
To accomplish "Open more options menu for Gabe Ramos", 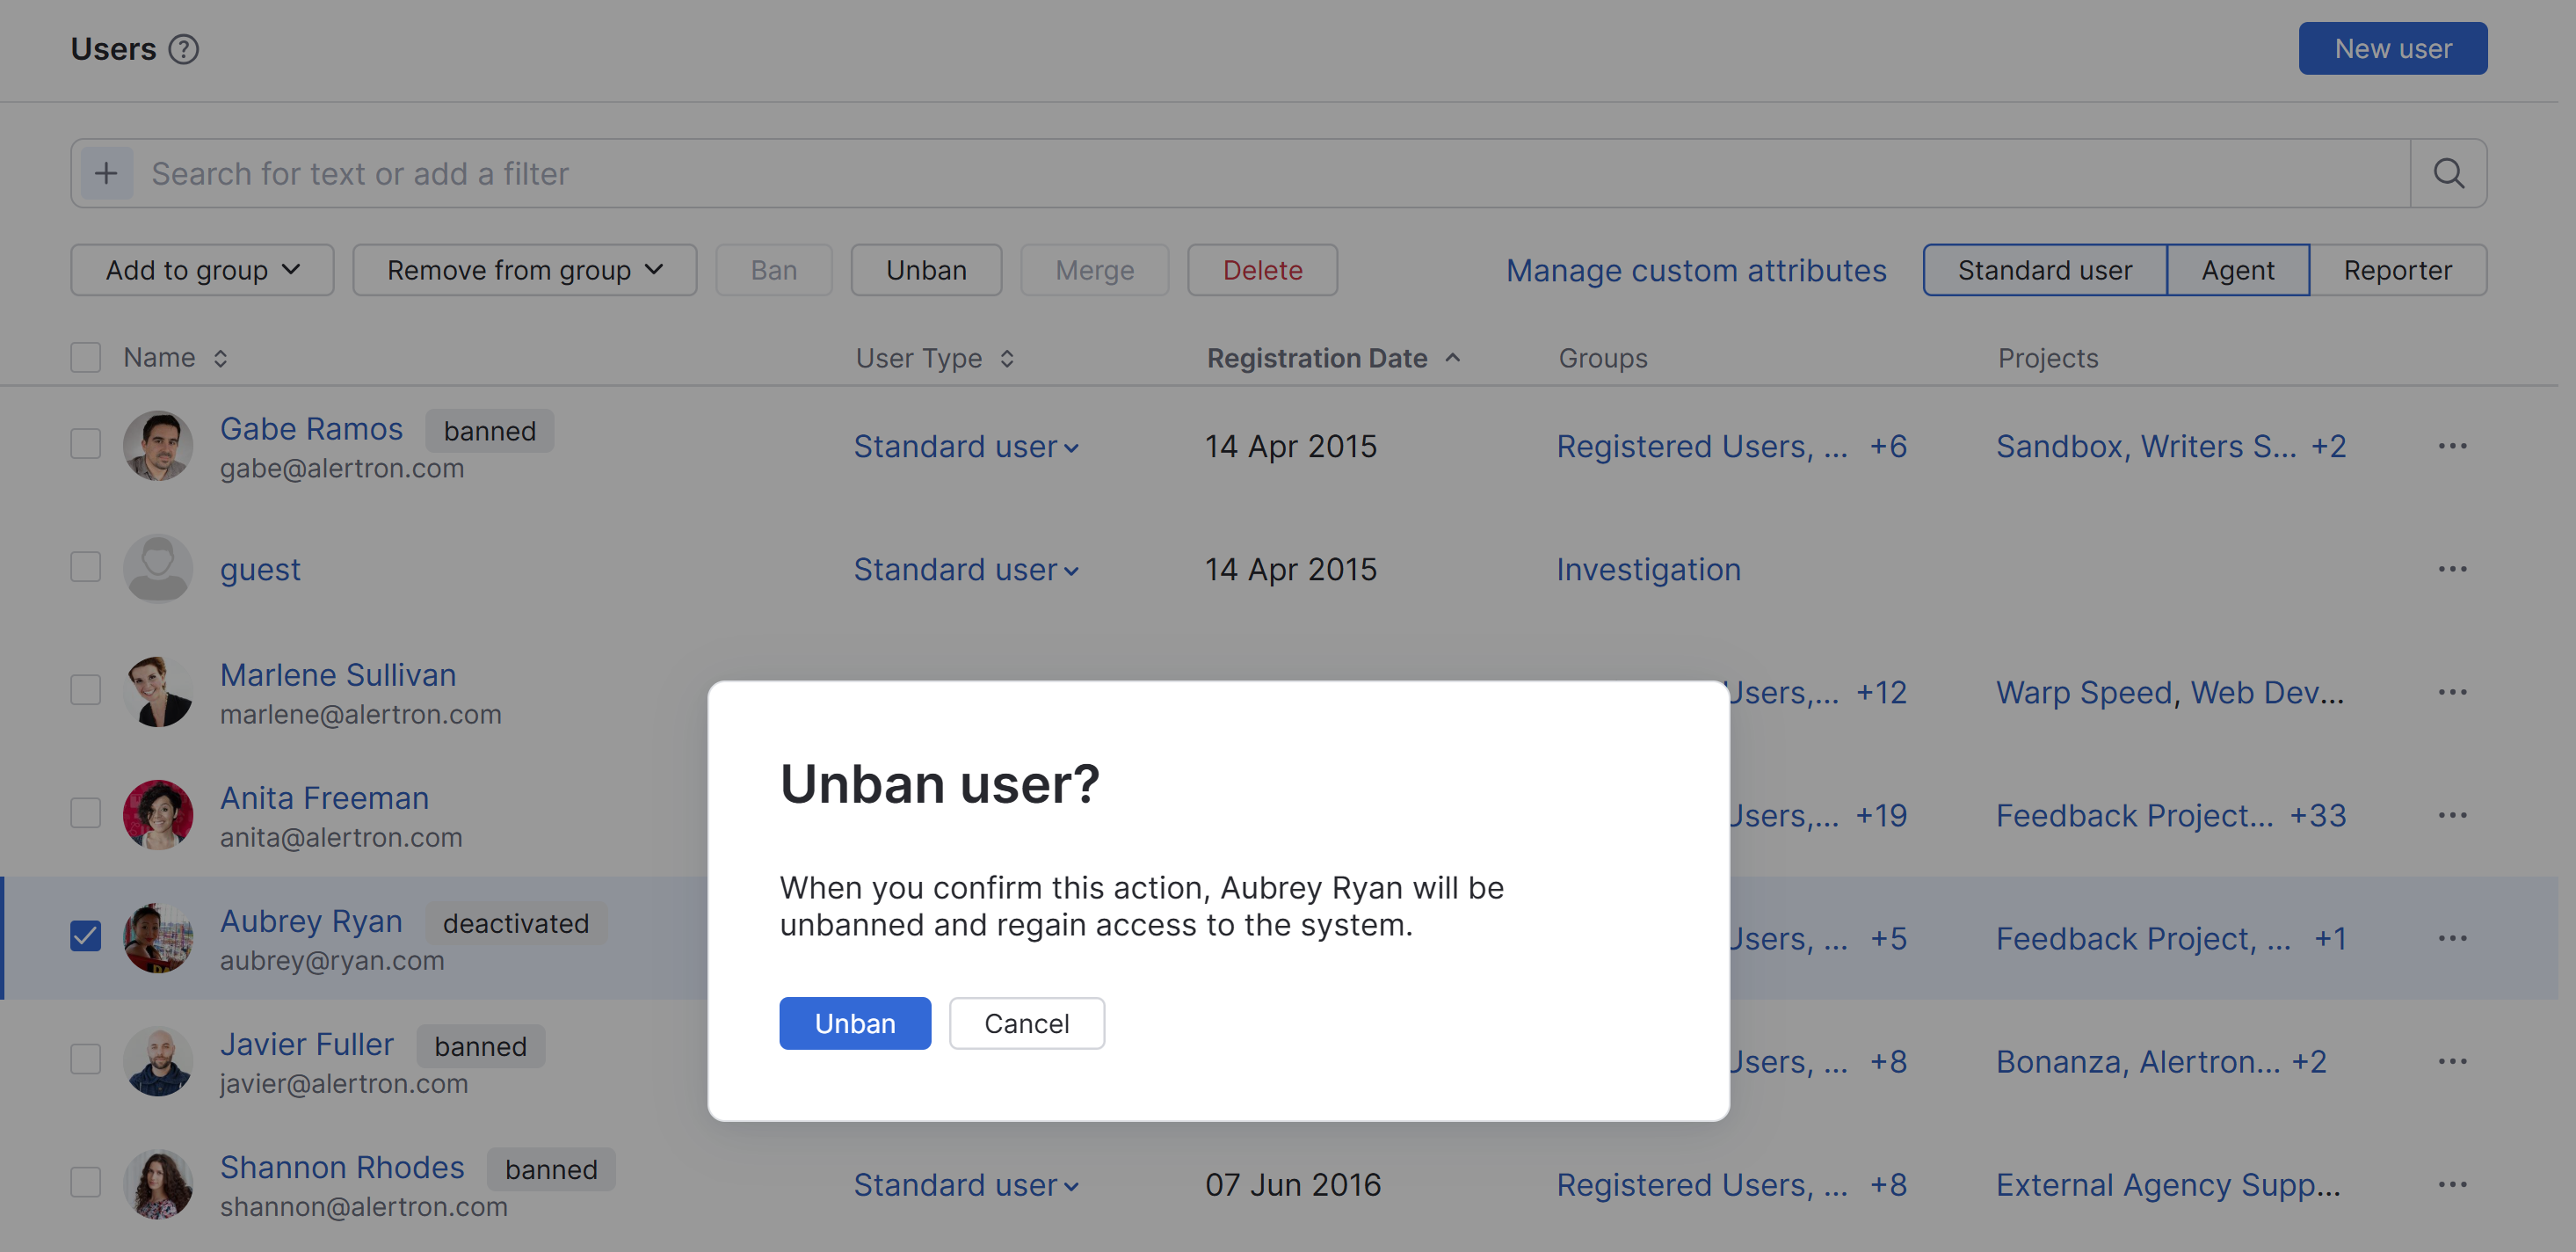I will pos(2452,446).
